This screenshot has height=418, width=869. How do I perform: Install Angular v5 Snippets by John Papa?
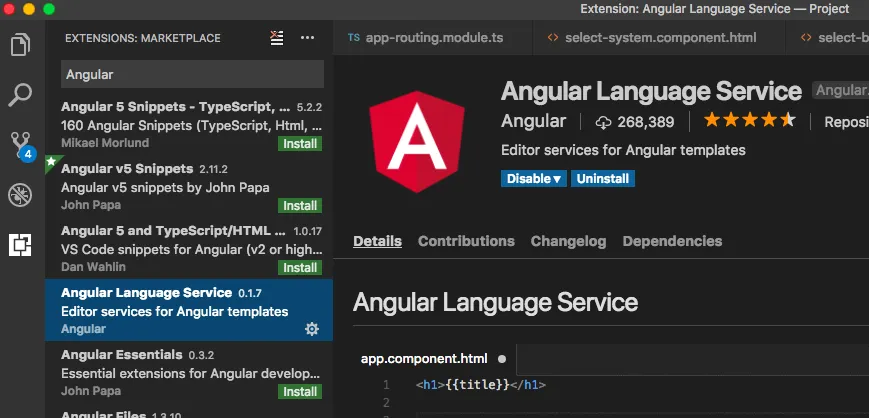(x=300, y=206)
